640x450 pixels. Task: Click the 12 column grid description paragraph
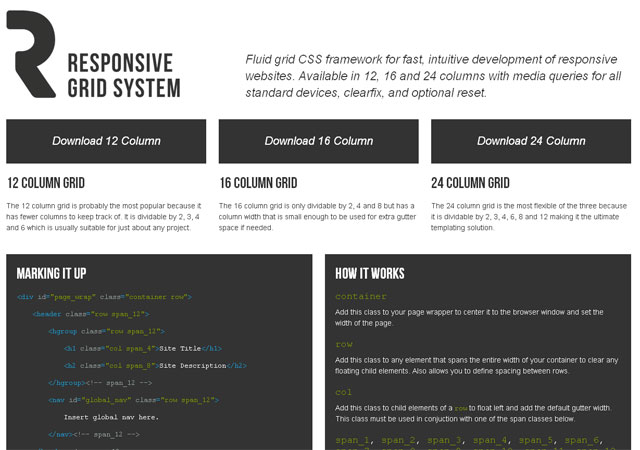tap(104, 217)
